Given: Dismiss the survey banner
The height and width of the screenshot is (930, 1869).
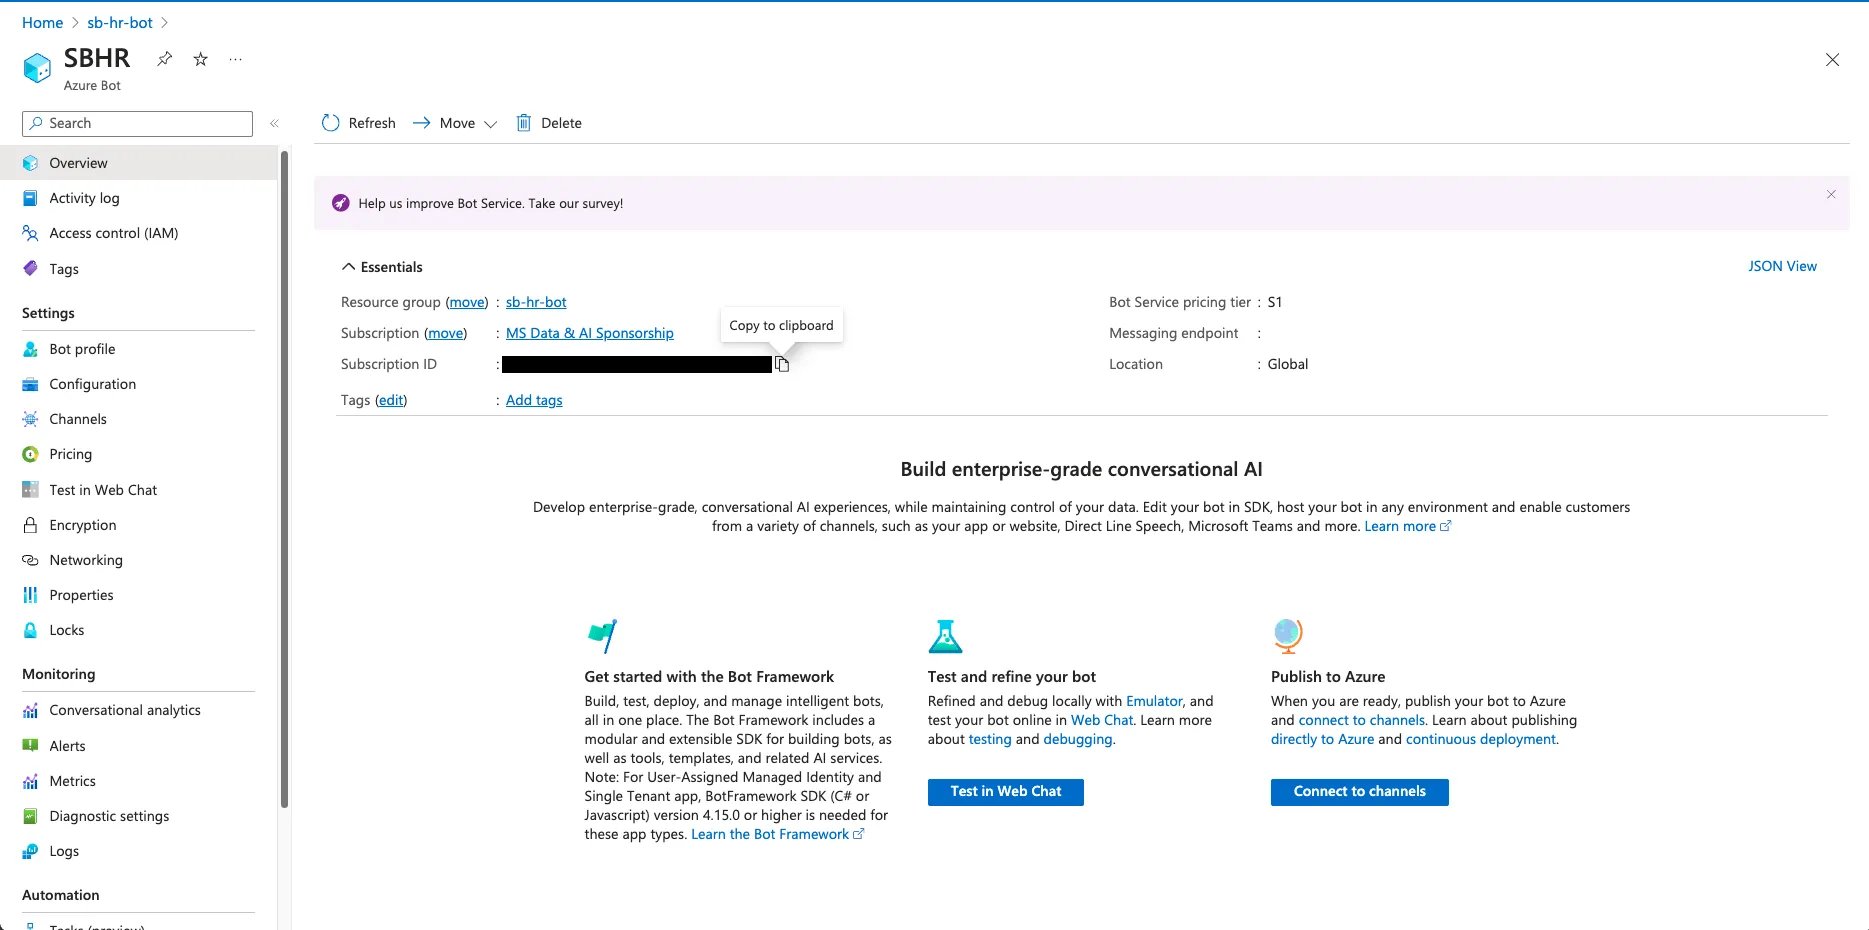Looking at the screenshot, I should pos(1831,194).
